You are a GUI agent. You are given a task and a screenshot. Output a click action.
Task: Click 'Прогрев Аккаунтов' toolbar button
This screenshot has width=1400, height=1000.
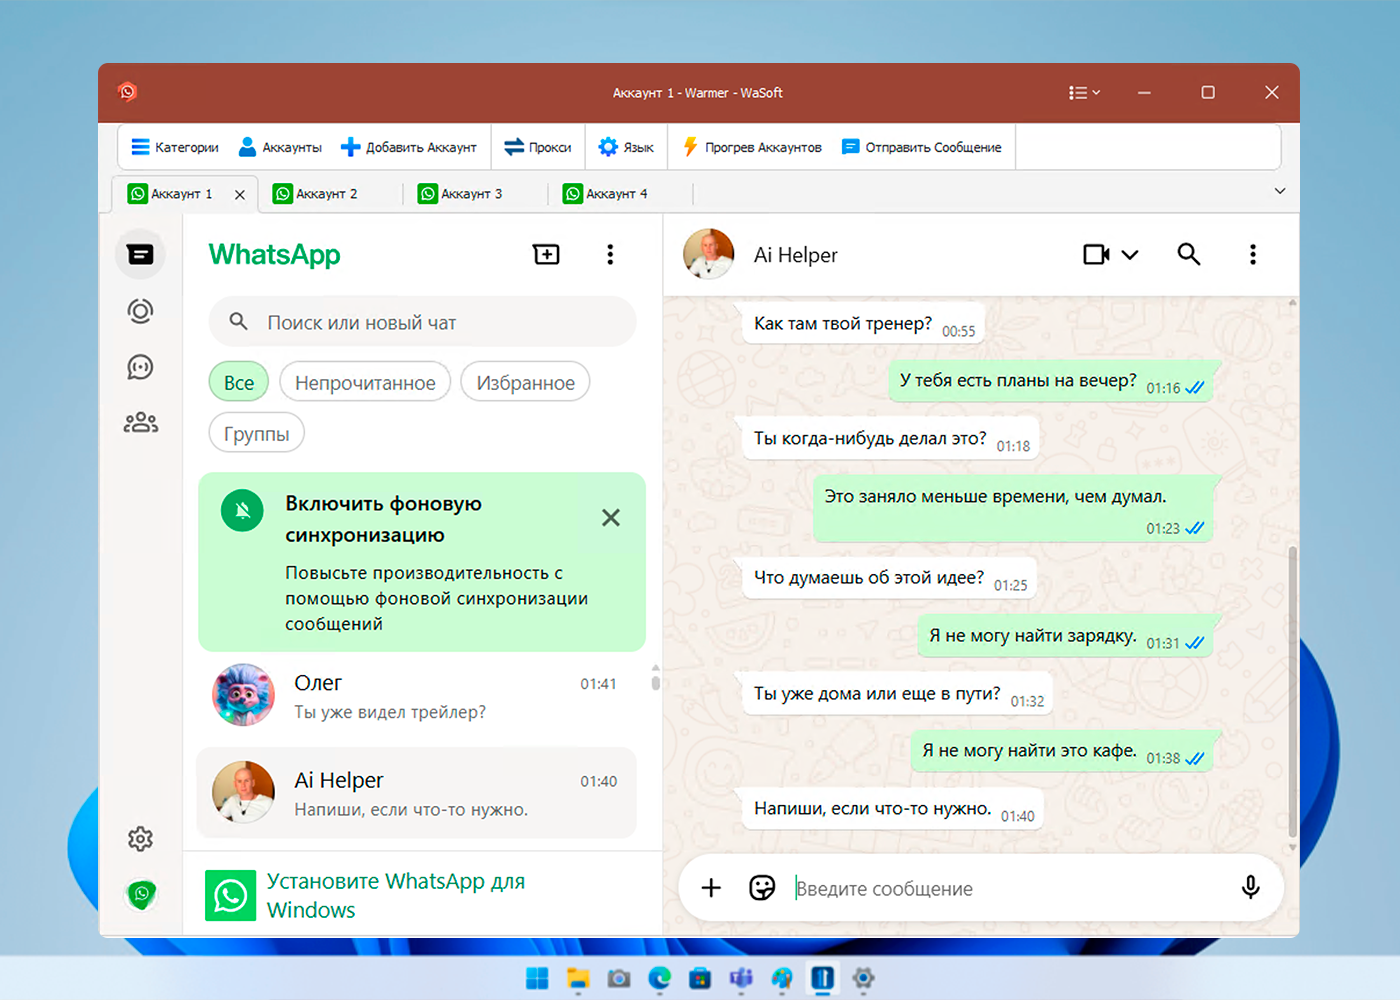pos(752,147)
